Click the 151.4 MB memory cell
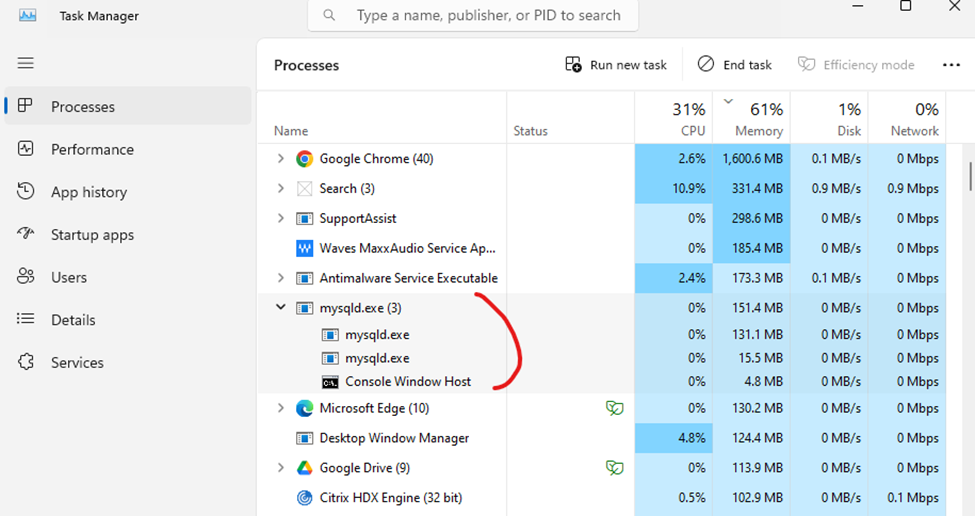975x516 pixels. [751, 308]
